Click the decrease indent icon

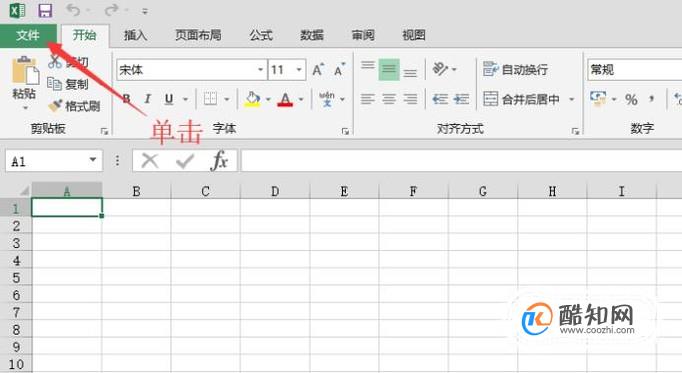[x=440, y=99]
